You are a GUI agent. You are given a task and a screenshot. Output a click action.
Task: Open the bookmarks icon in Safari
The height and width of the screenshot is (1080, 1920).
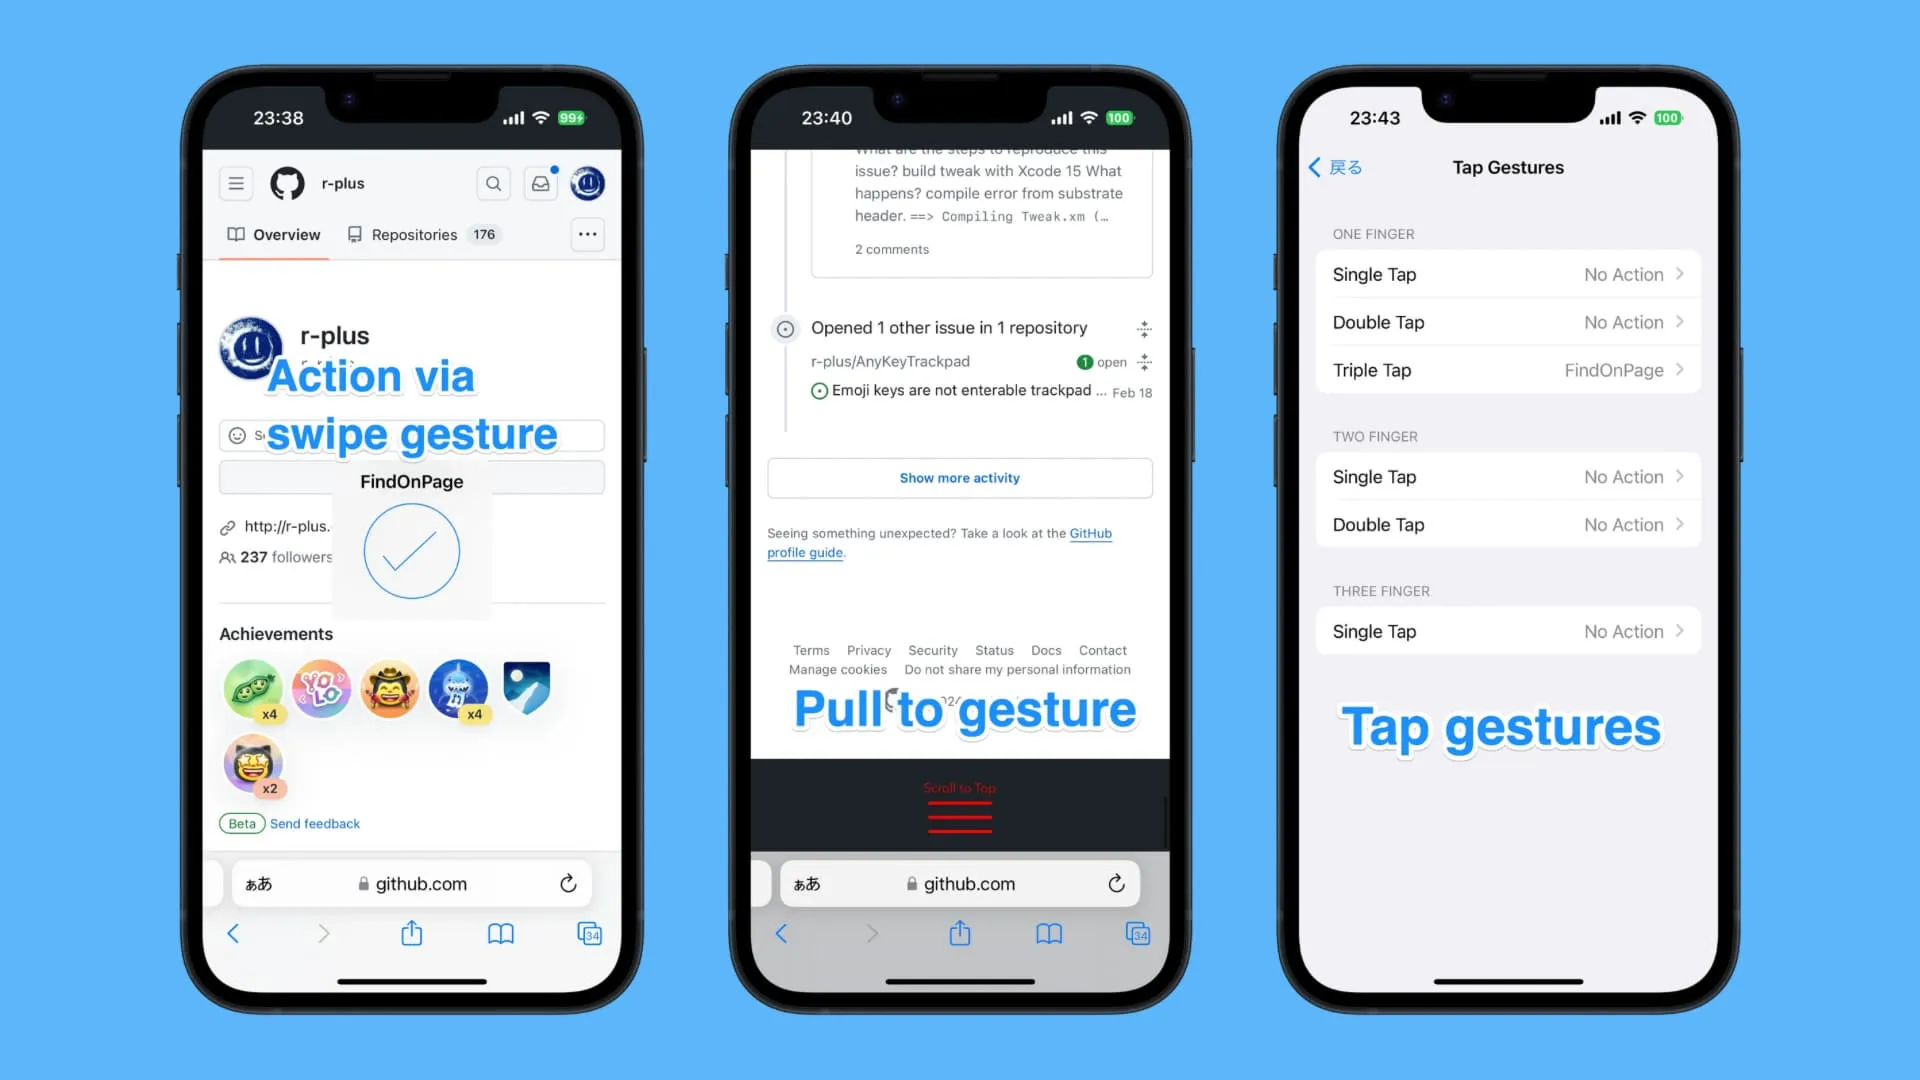point(501,934)
